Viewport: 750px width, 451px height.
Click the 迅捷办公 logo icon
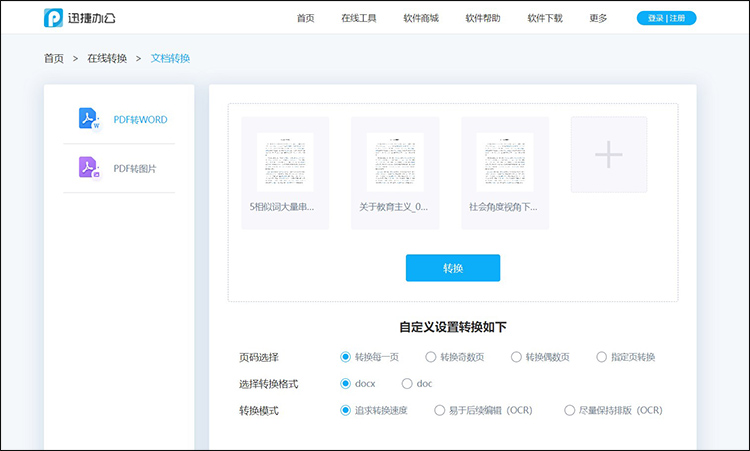53,18
